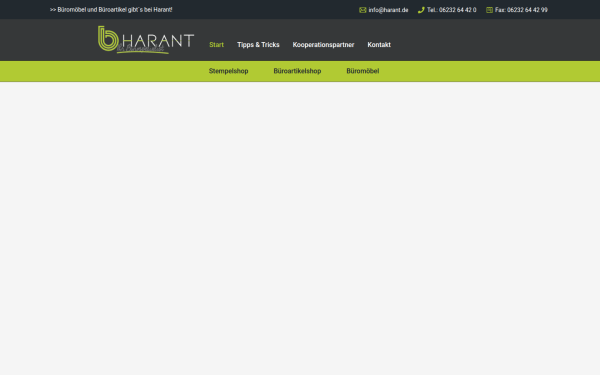Click the info@harant.de email link

click(x=388, y=10)
